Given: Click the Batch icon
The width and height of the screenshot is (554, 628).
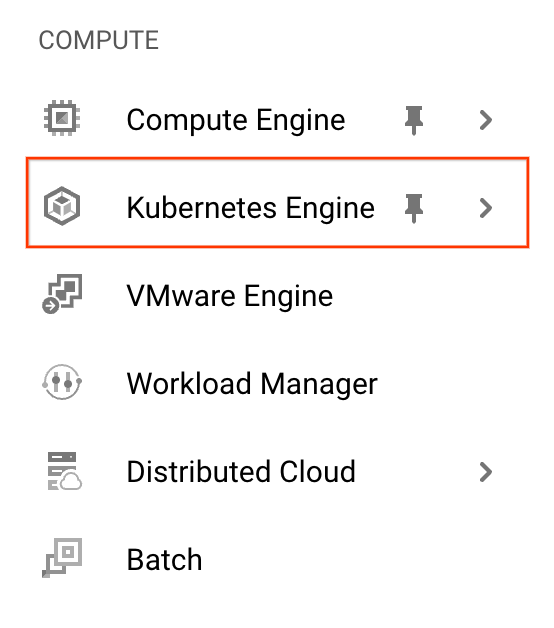Looking at the screenshot, I should coord(62,558).
